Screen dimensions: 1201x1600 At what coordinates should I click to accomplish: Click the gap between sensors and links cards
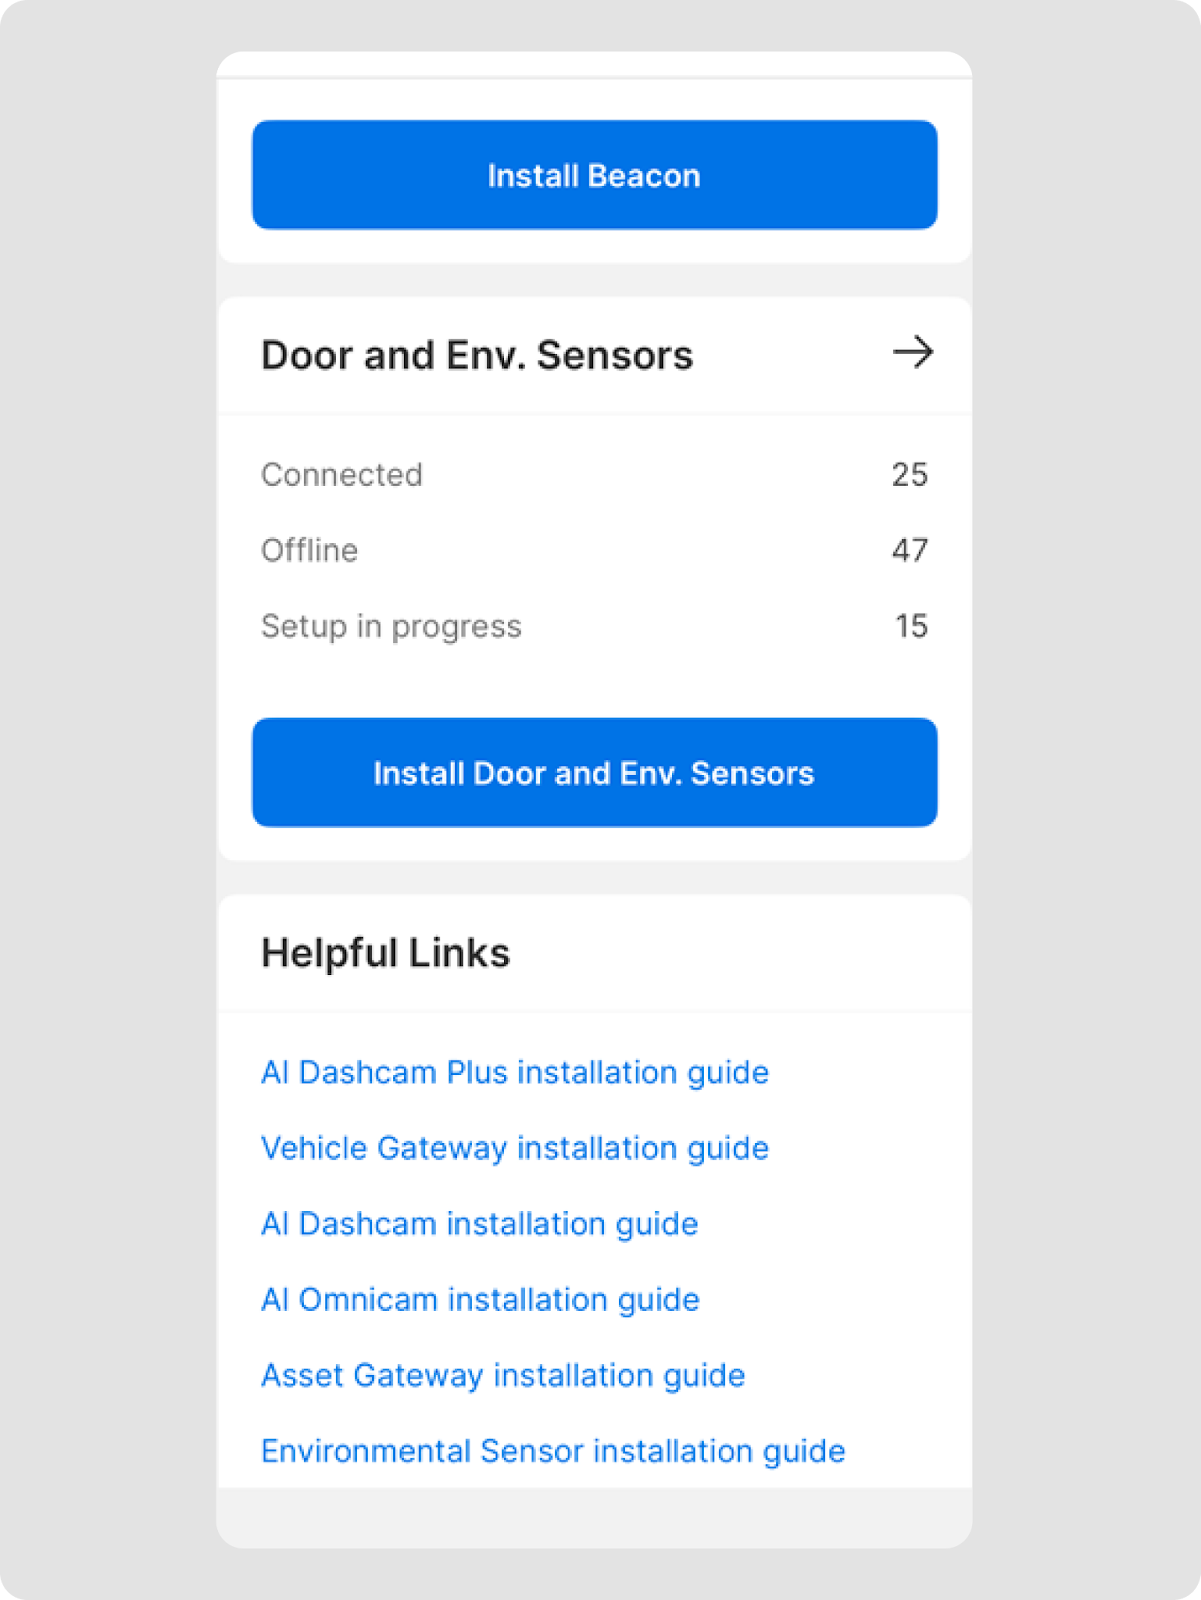[594, 878]
